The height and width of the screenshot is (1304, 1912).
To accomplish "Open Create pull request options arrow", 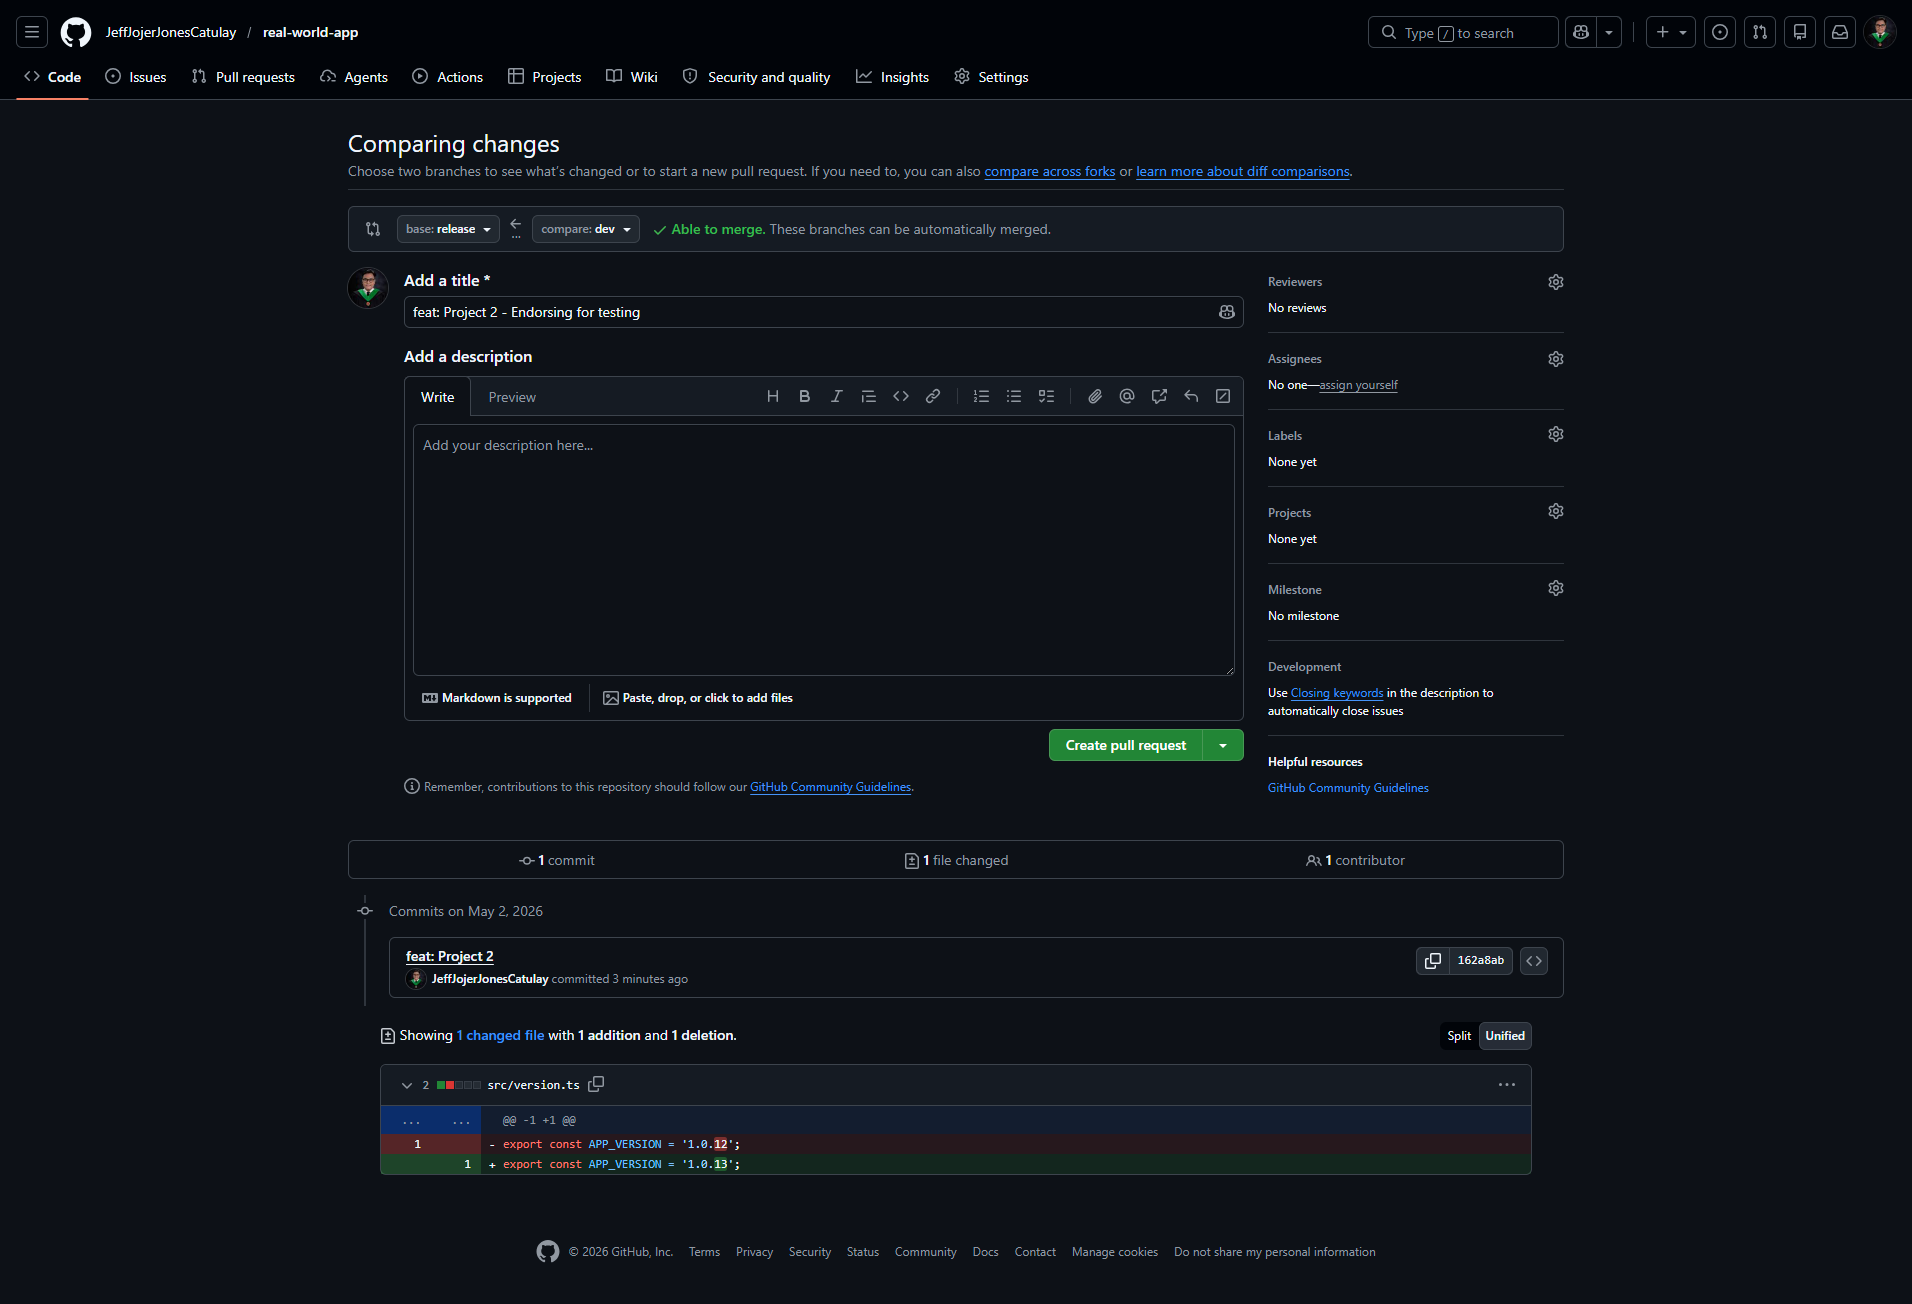I will (x=1223, y=745).
